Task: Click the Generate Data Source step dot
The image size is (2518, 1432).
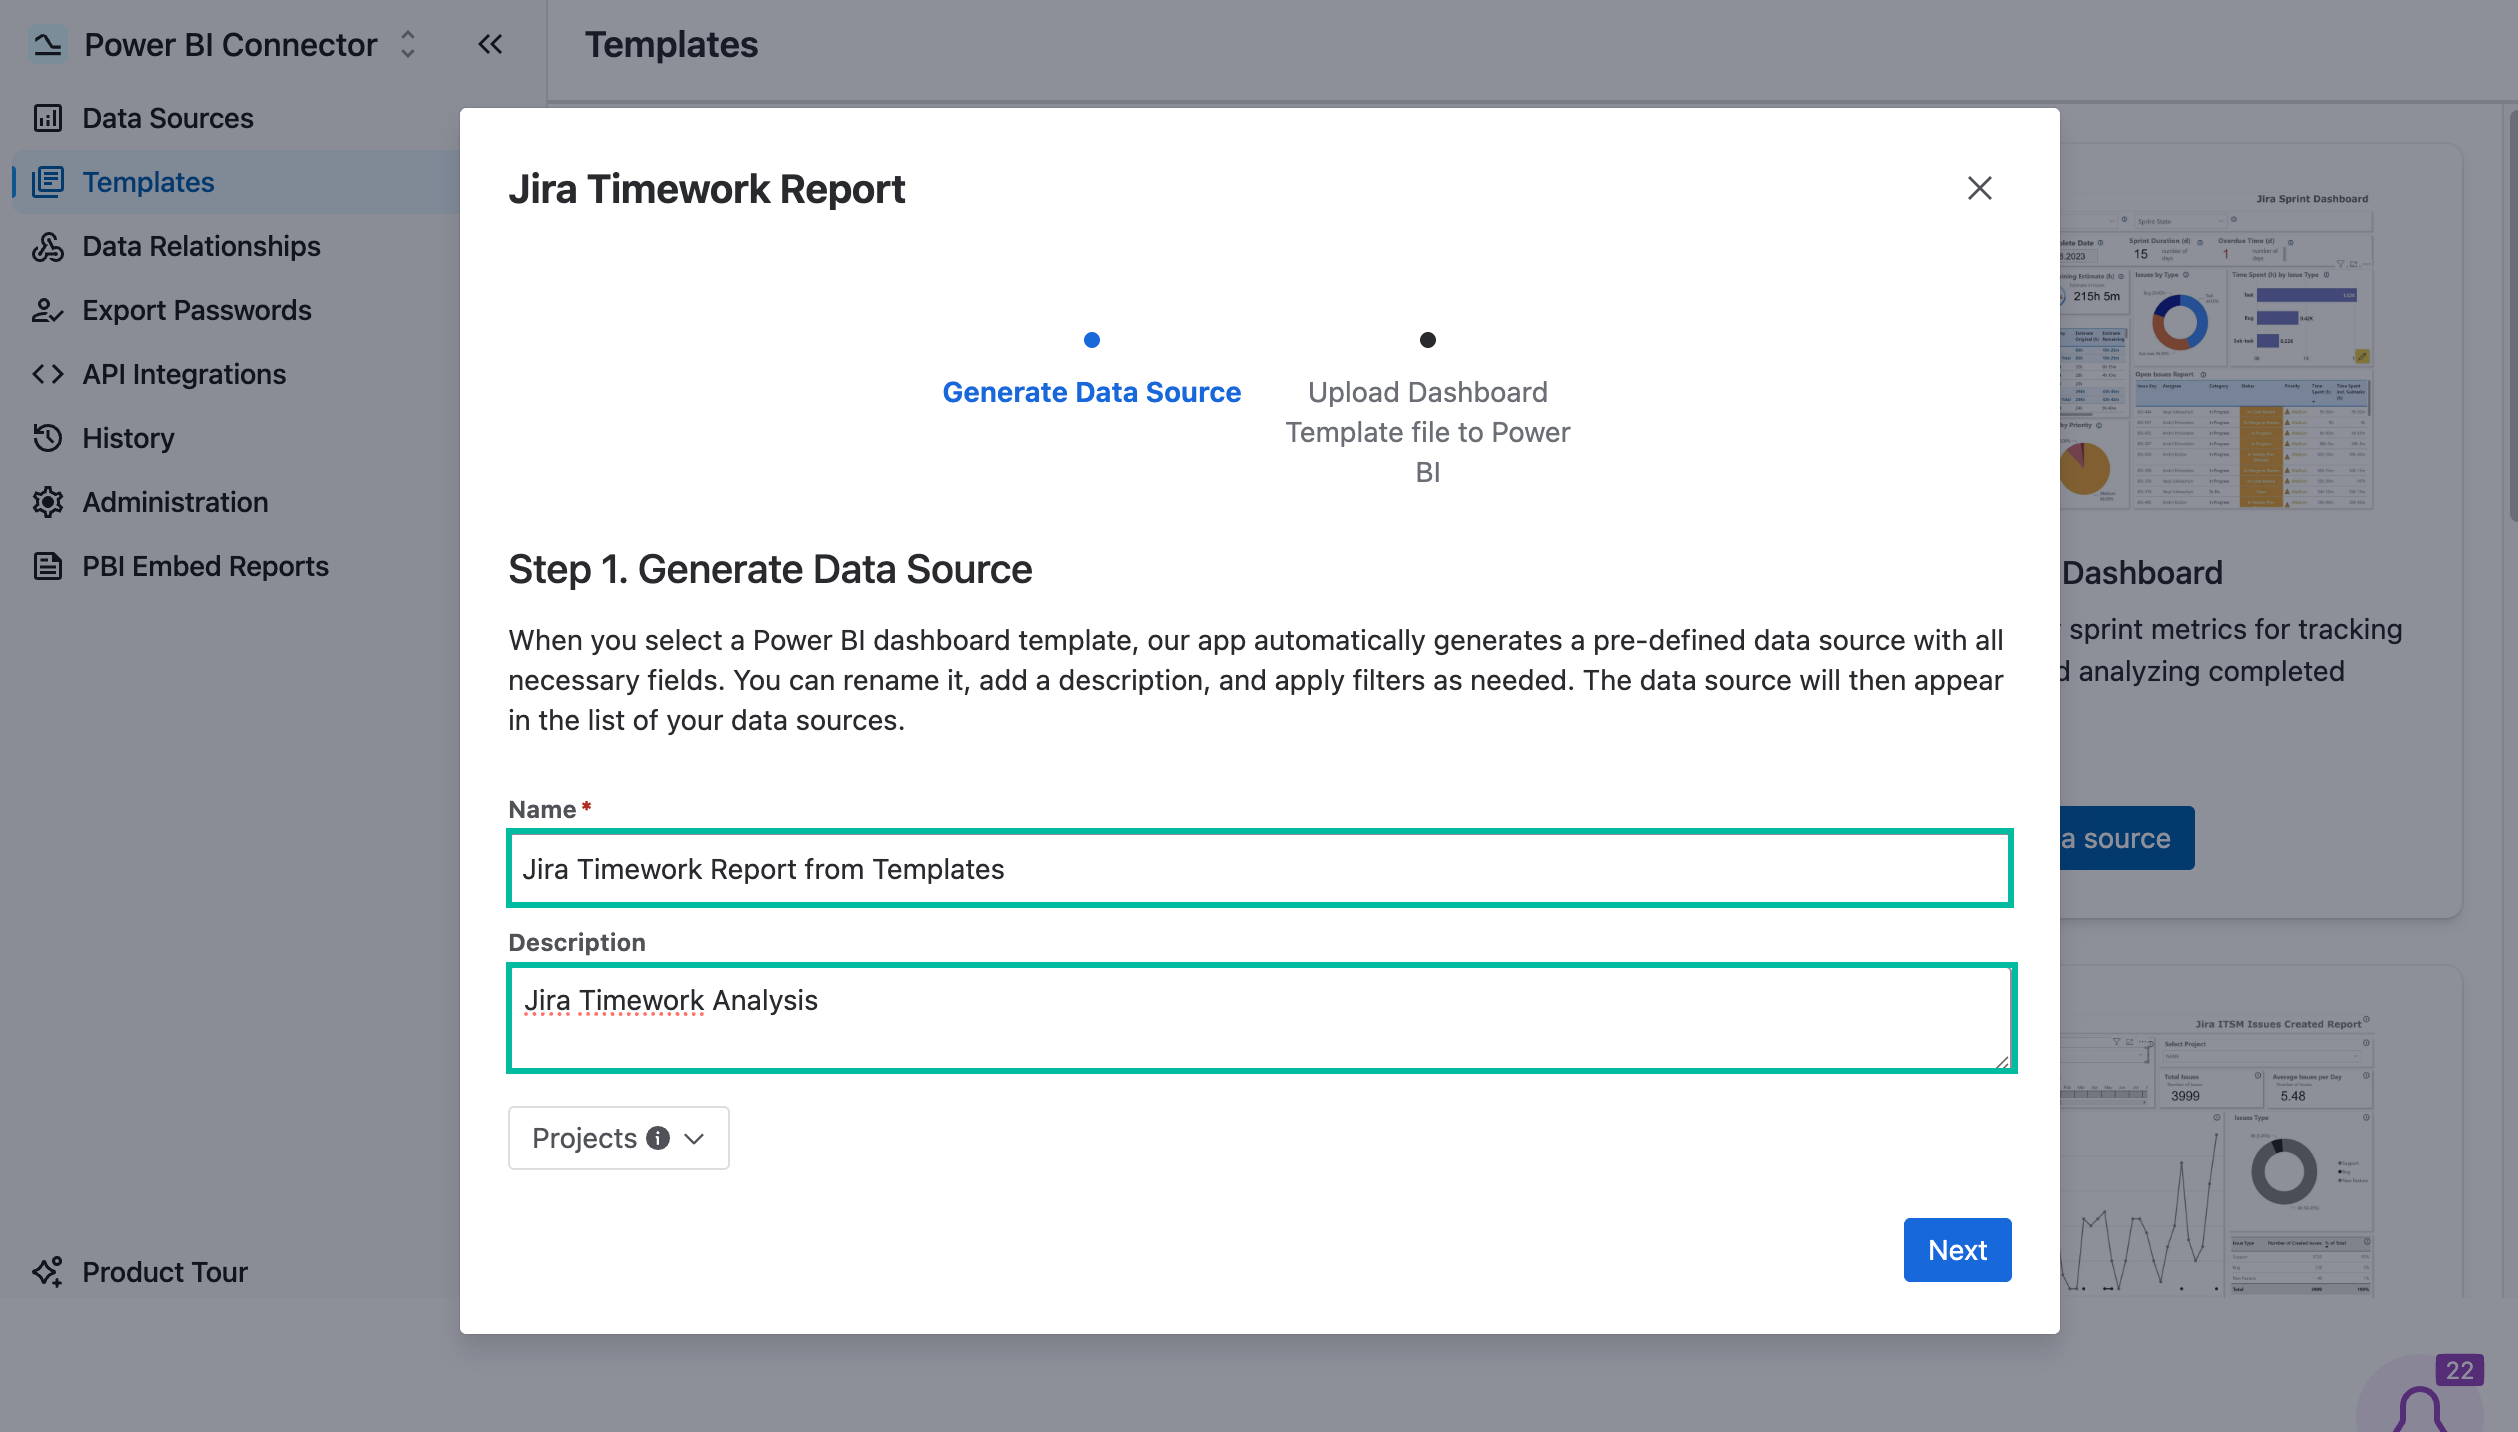Action: tap(1092, 340)
